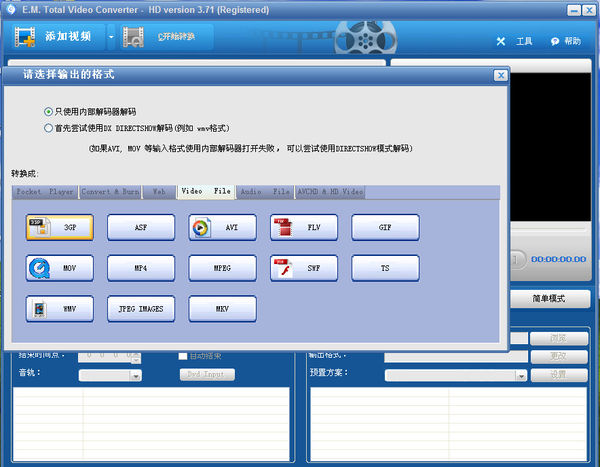The height and width of the screenshot is (467, 600).
Task: Choose the 3GP output format
Action: pos(60,227)
